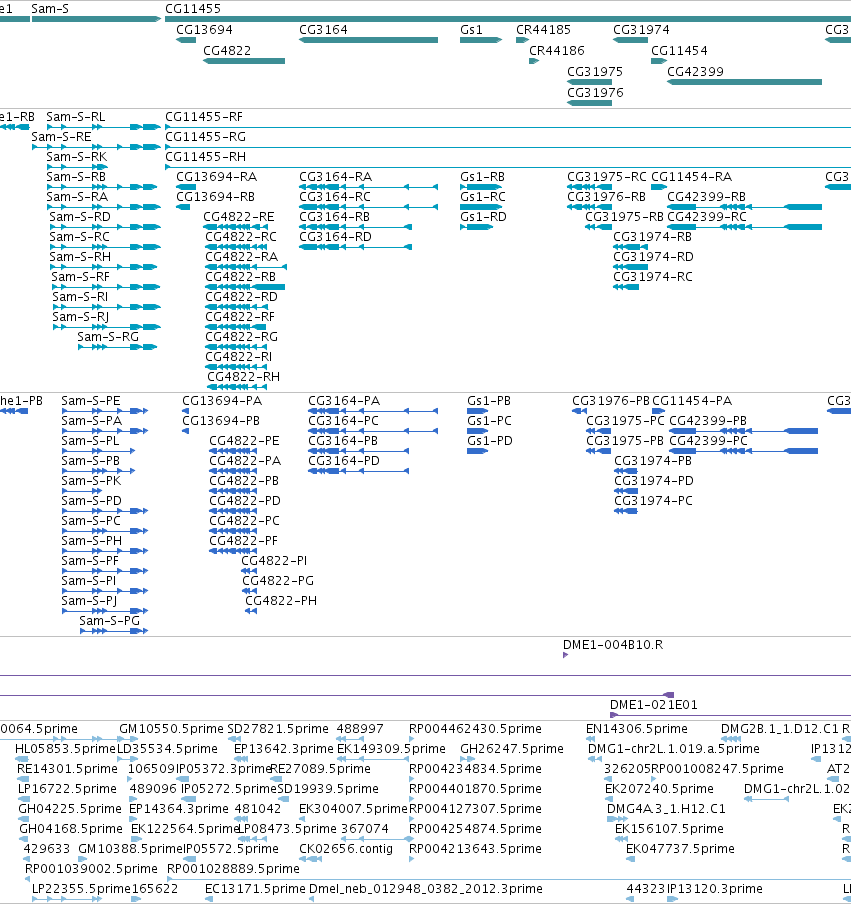The height and width of the screenshot is (904, 851).
Task: Click the Sam-S-RG transcript label
Action: [108, 337]
